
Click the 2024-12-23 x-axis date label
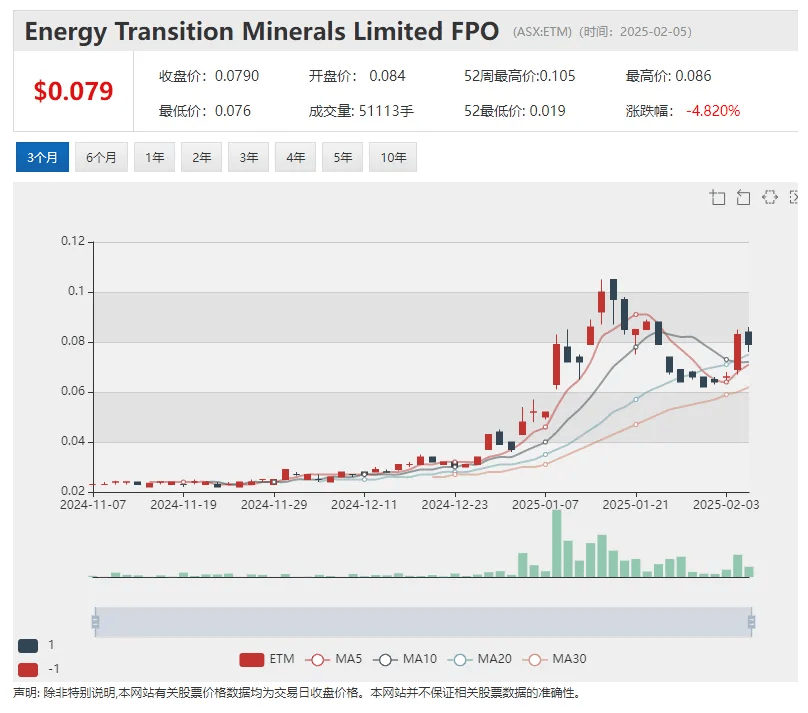[454, 505]
